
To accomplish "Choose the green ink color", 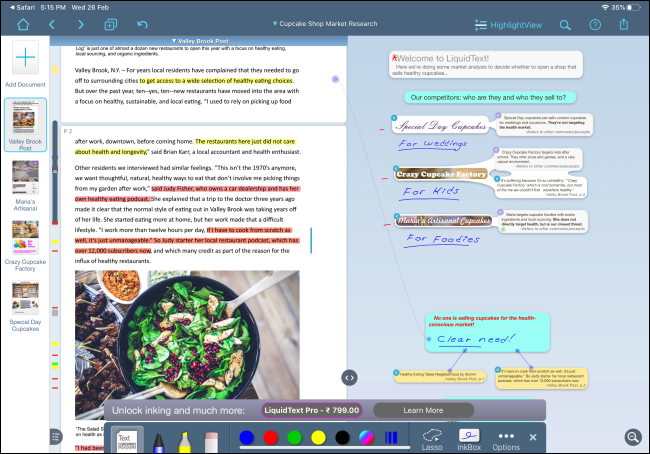I will coord(294,437).
